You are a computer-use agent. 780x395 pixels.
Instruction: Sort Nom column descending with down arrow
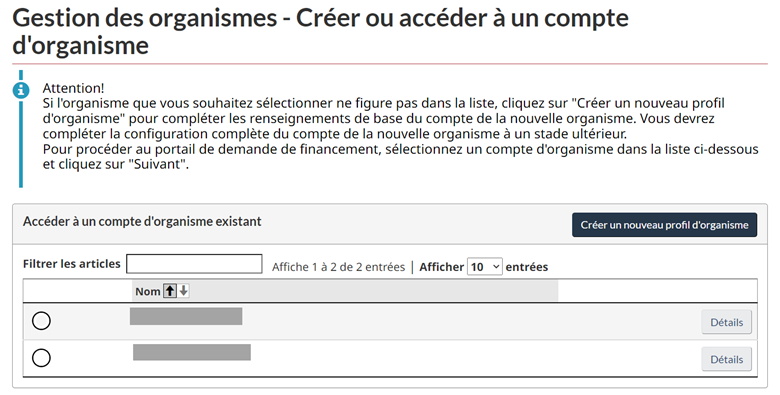184,291
